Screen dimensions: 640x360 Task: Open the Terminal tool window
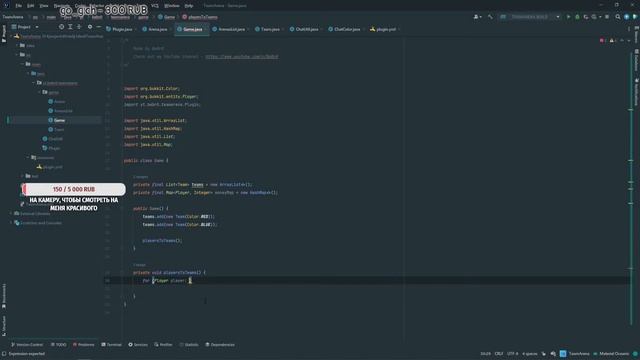pyautogui.click(x=111, y=345)
